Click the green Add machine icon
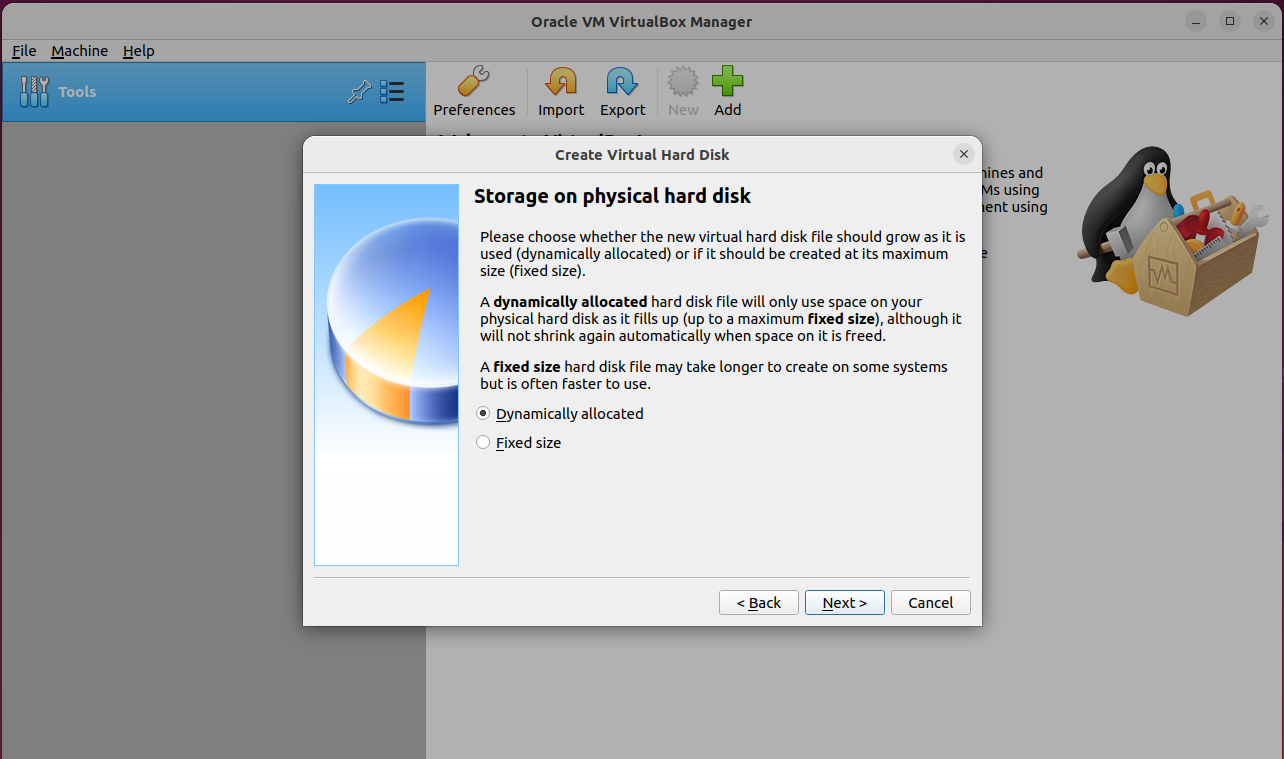 click(x=727, y=82)
